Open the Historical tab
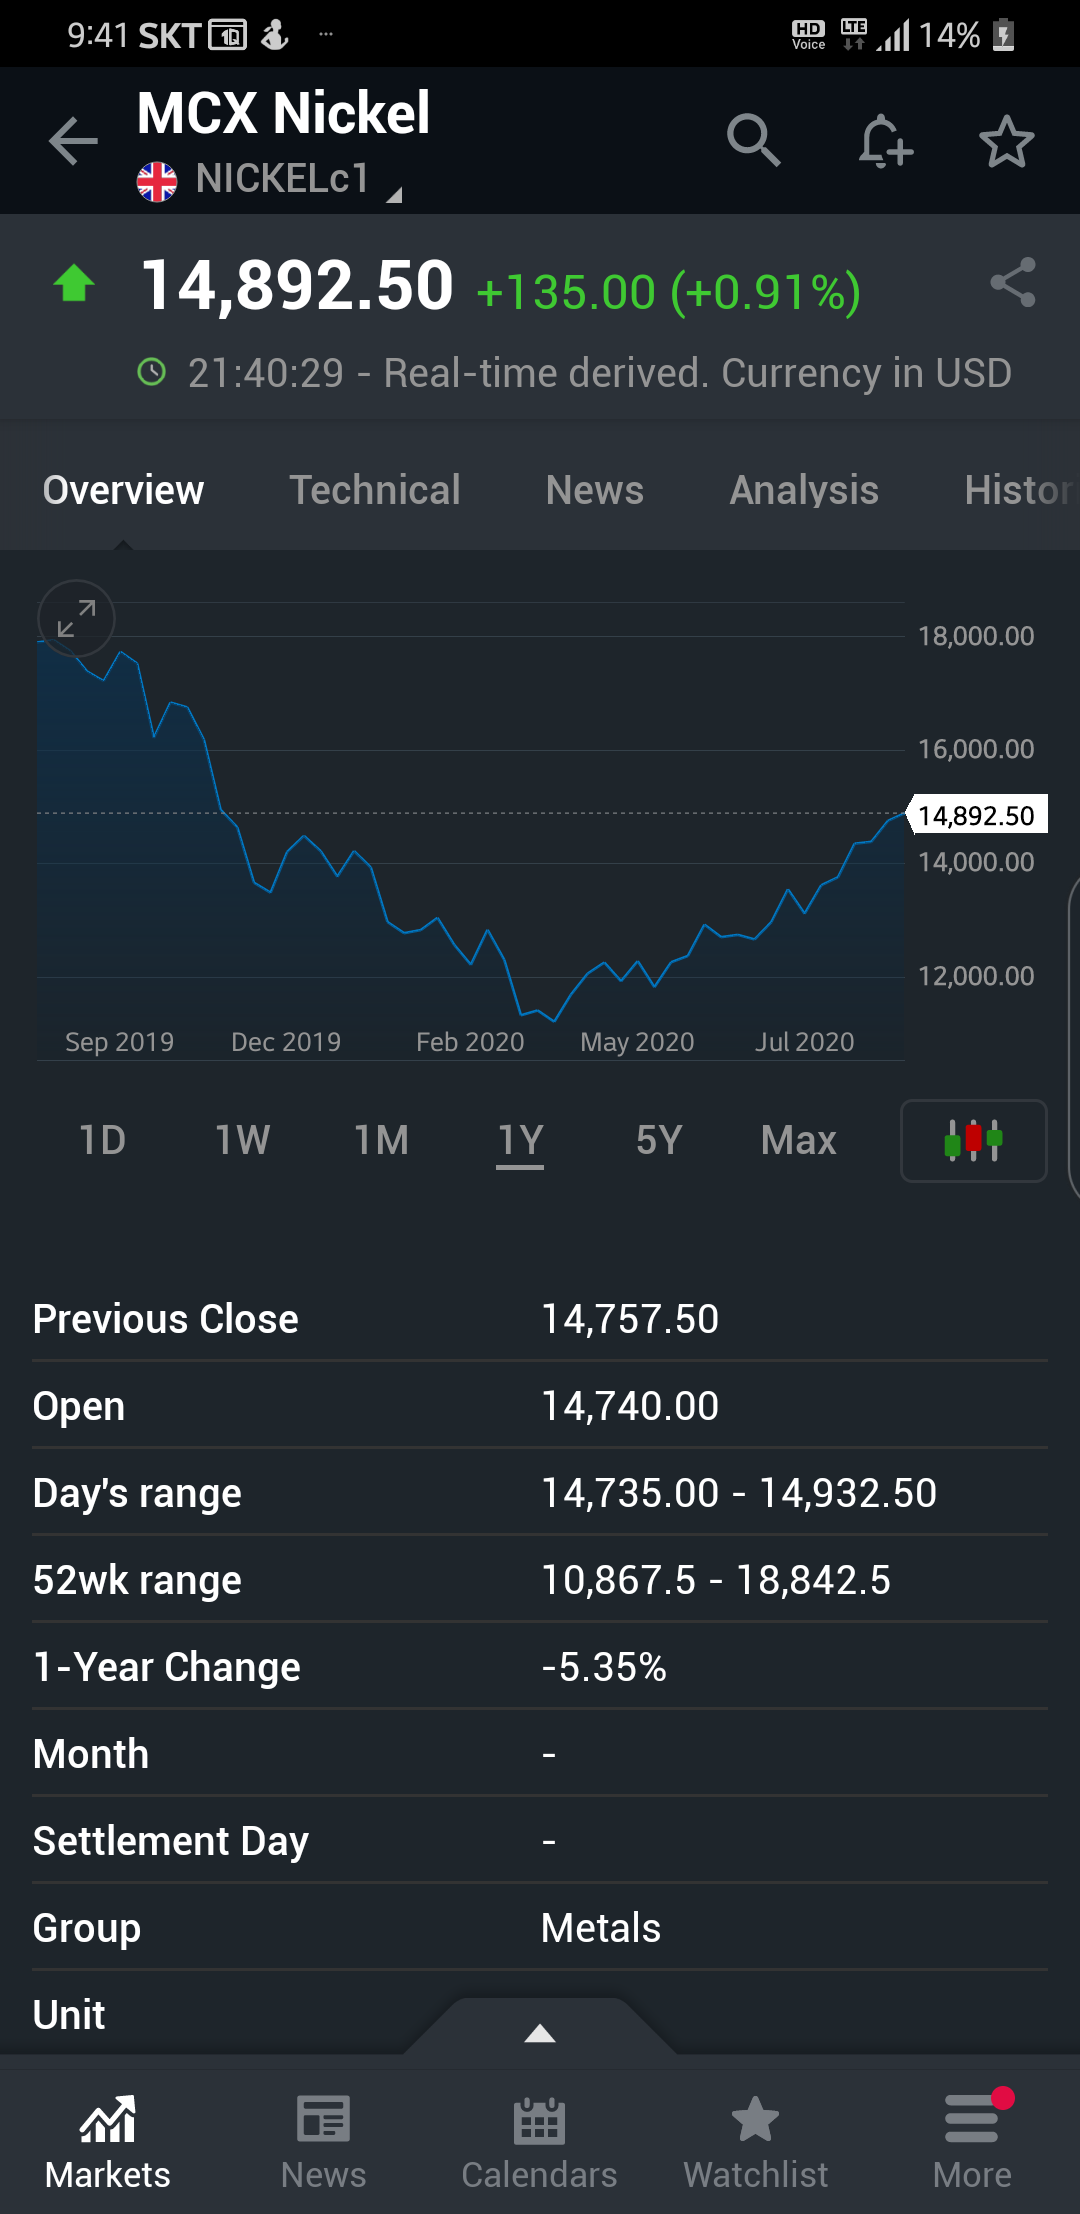The height and width of the screenshot is (2214, 1080). pyautogui.click(x=1020, y=490)
